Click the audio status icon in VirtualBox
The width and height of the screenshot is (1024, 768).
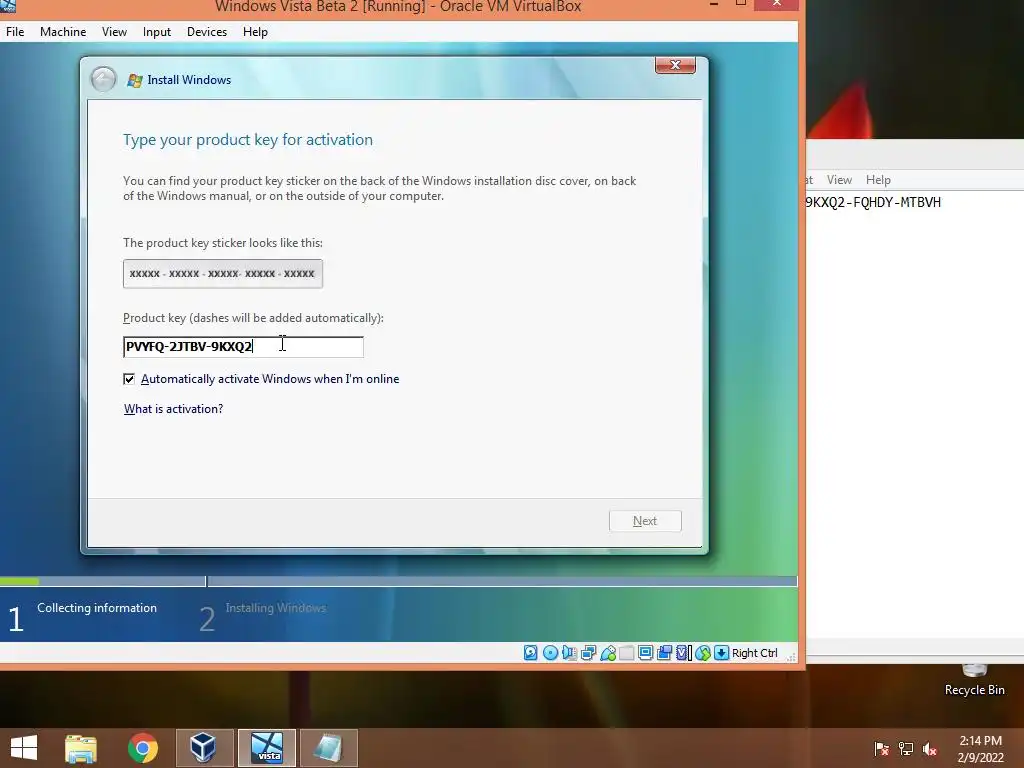coord(569,652)
